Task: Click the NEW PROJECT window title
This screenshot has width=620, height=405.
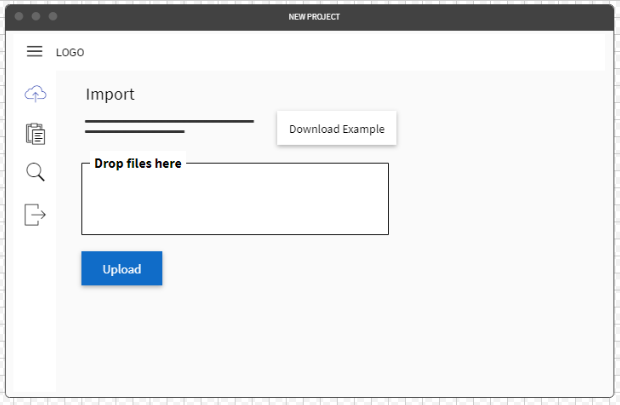Action: 314,17
